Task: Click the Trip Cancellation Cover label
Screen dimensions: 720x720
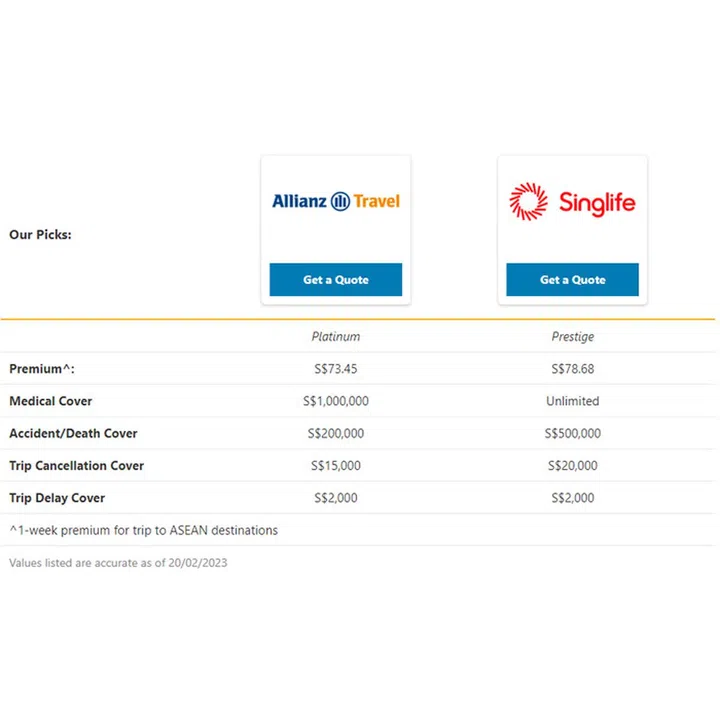Action: [76, 465]
